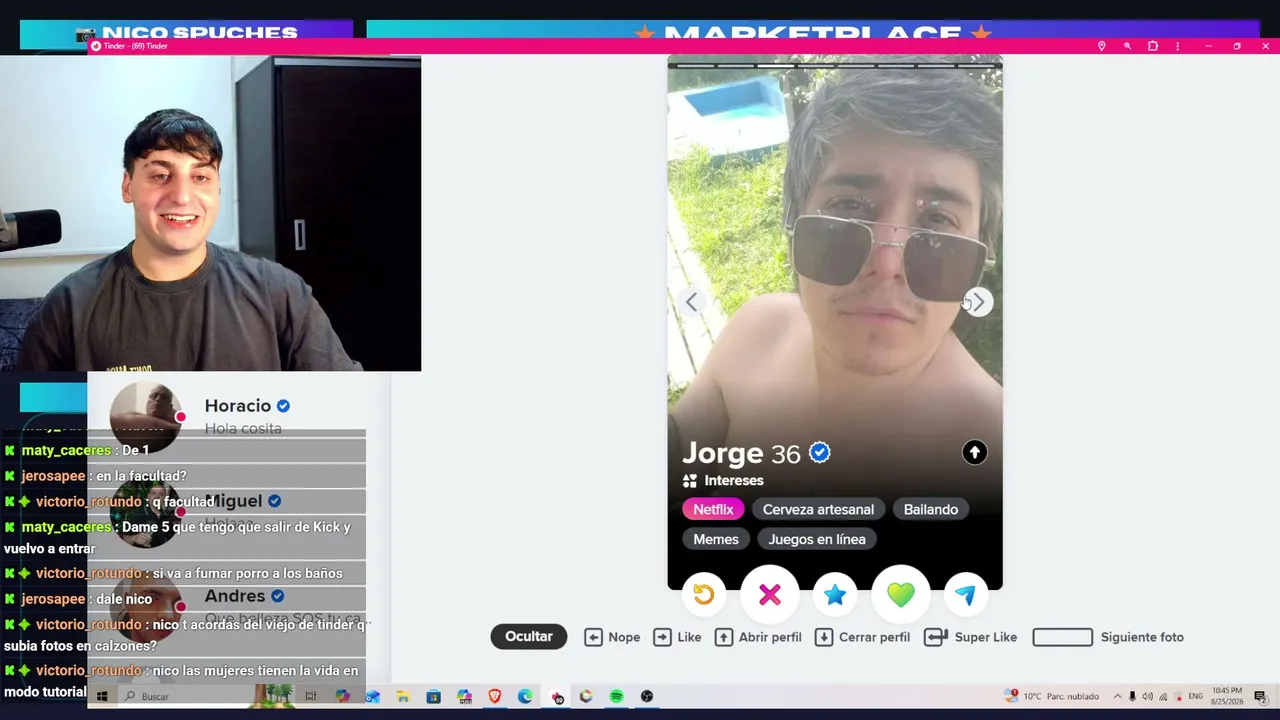Click the Like right-arrow key hint
Viewport: 1280px width, 720px height.
coord(662,637)
